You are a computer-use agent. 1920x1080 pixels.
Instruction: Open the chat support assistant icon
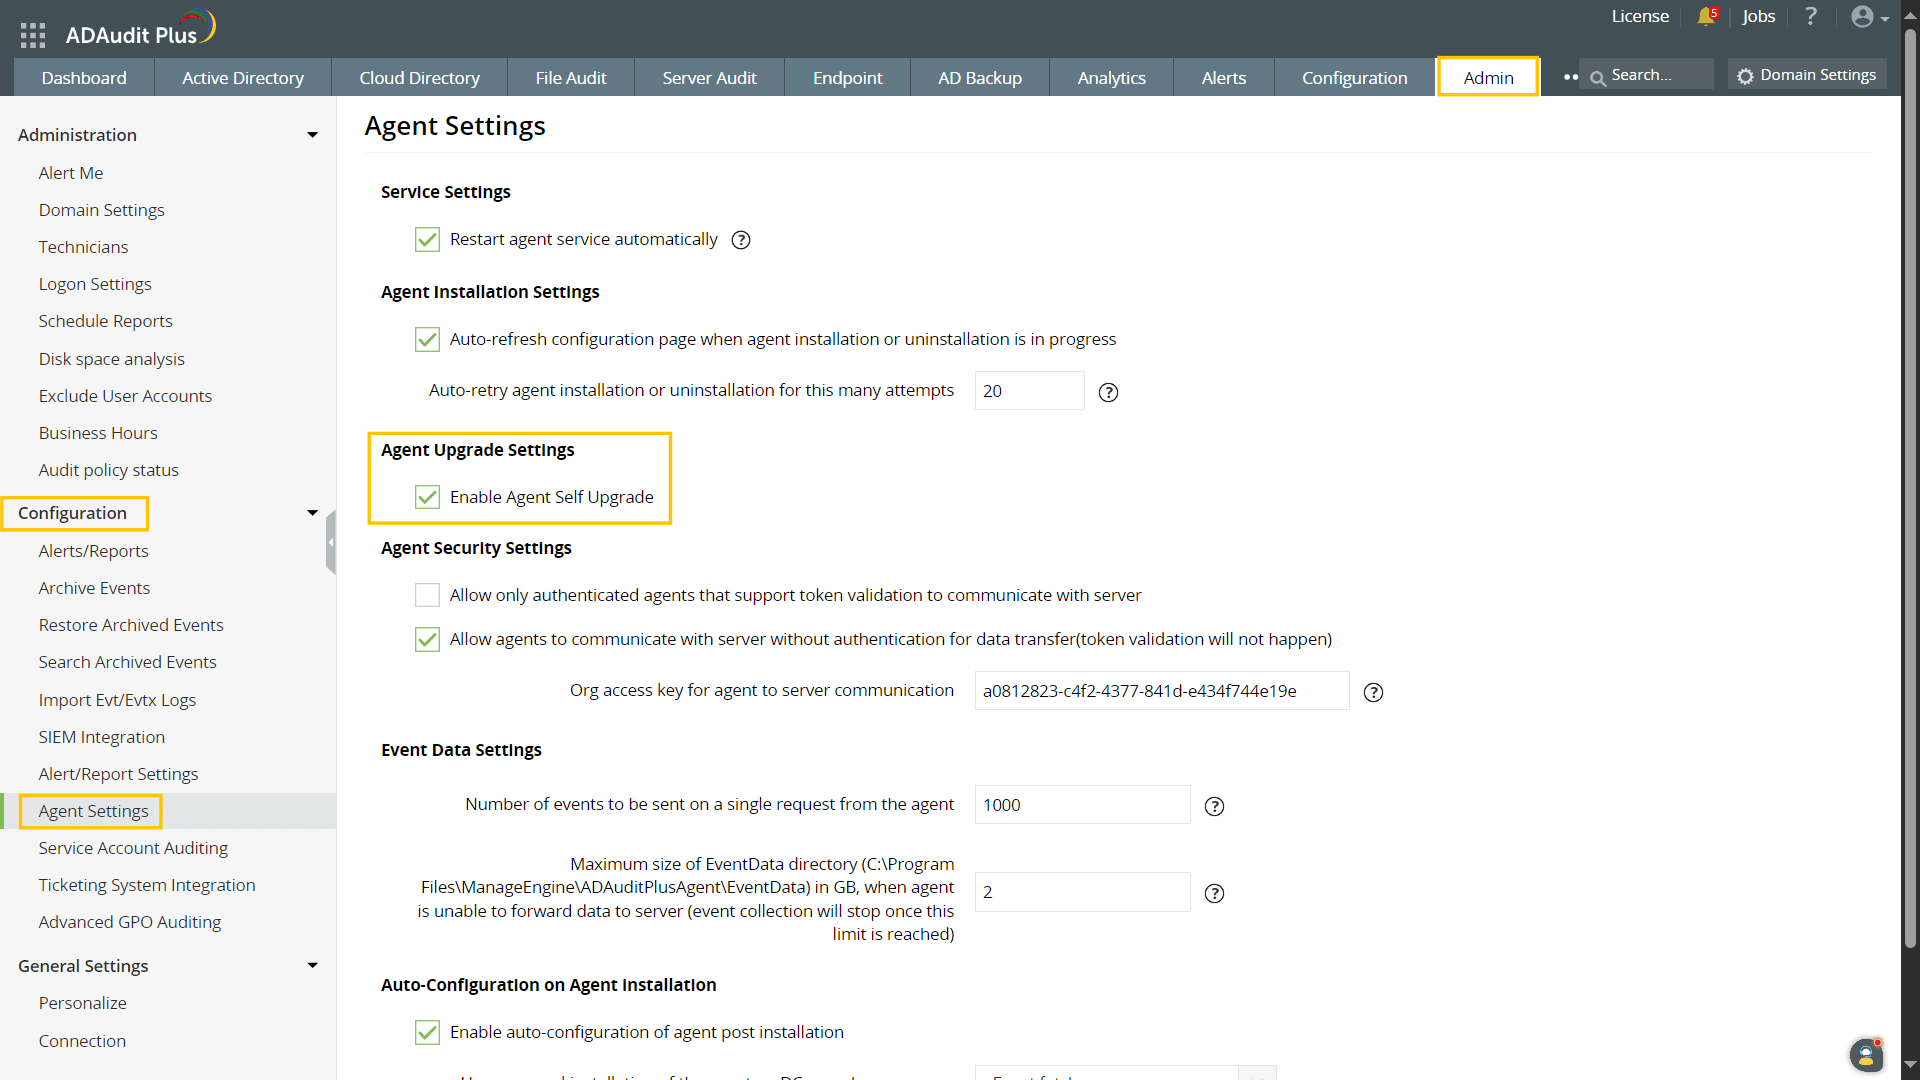(x=1866, y=1054)
